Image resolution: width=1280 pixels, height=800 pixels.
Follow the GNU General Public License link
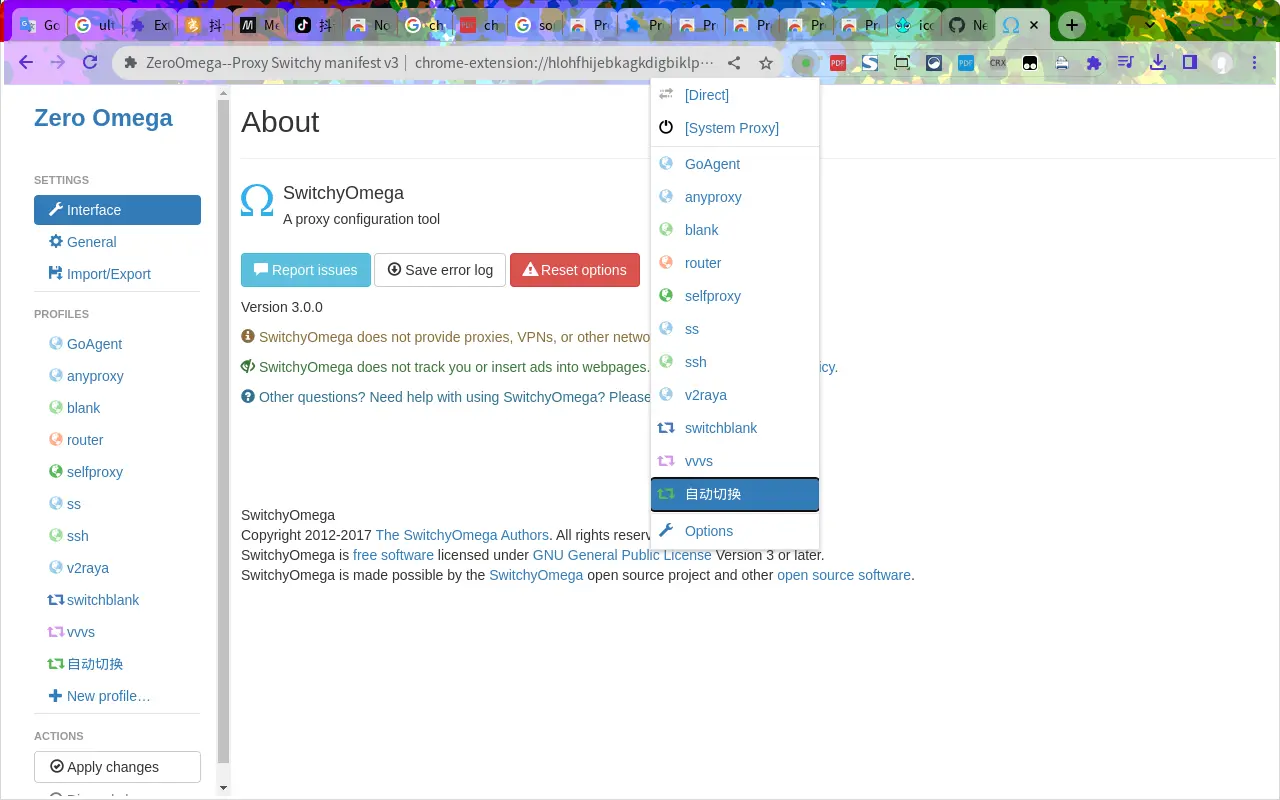coord(622,555)
